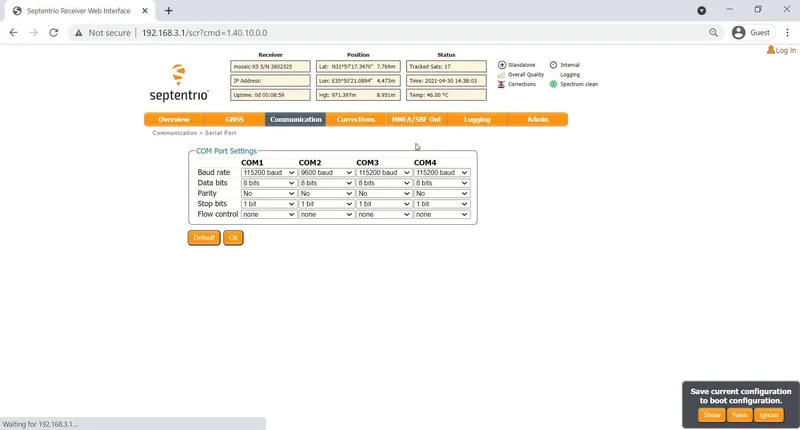Open COM4 Stop bits dropdown
800x430 pixels.
[x=441, y=204]
